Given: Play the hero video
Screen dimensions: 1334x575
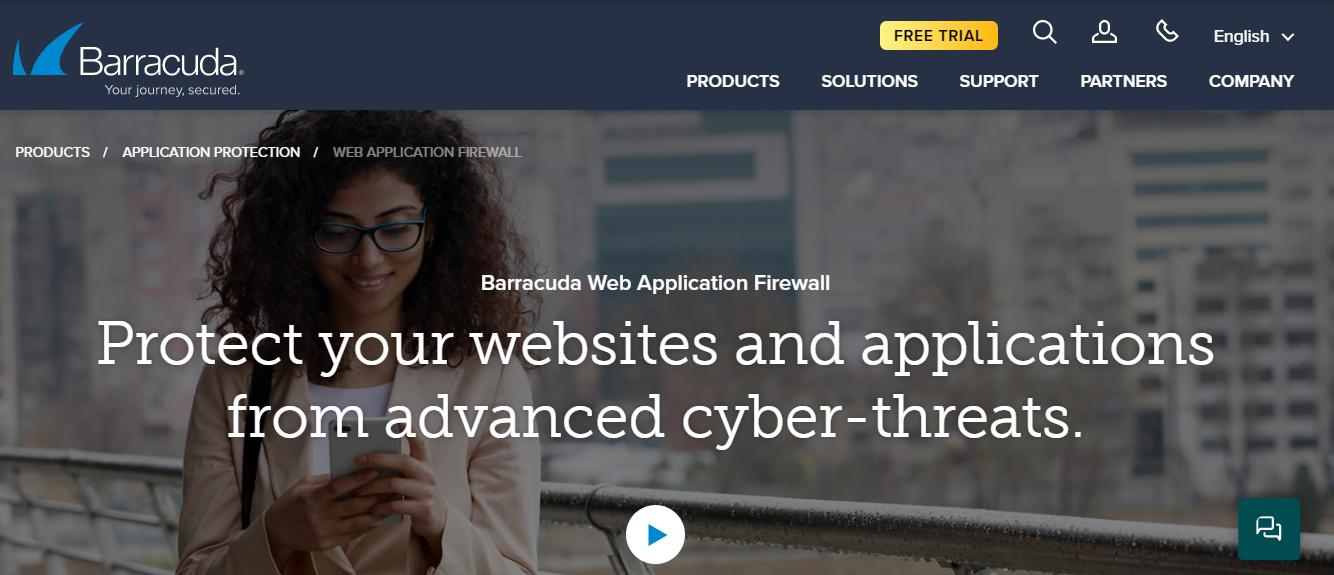Looking at the screenshot, I should (x=655, y=535).
